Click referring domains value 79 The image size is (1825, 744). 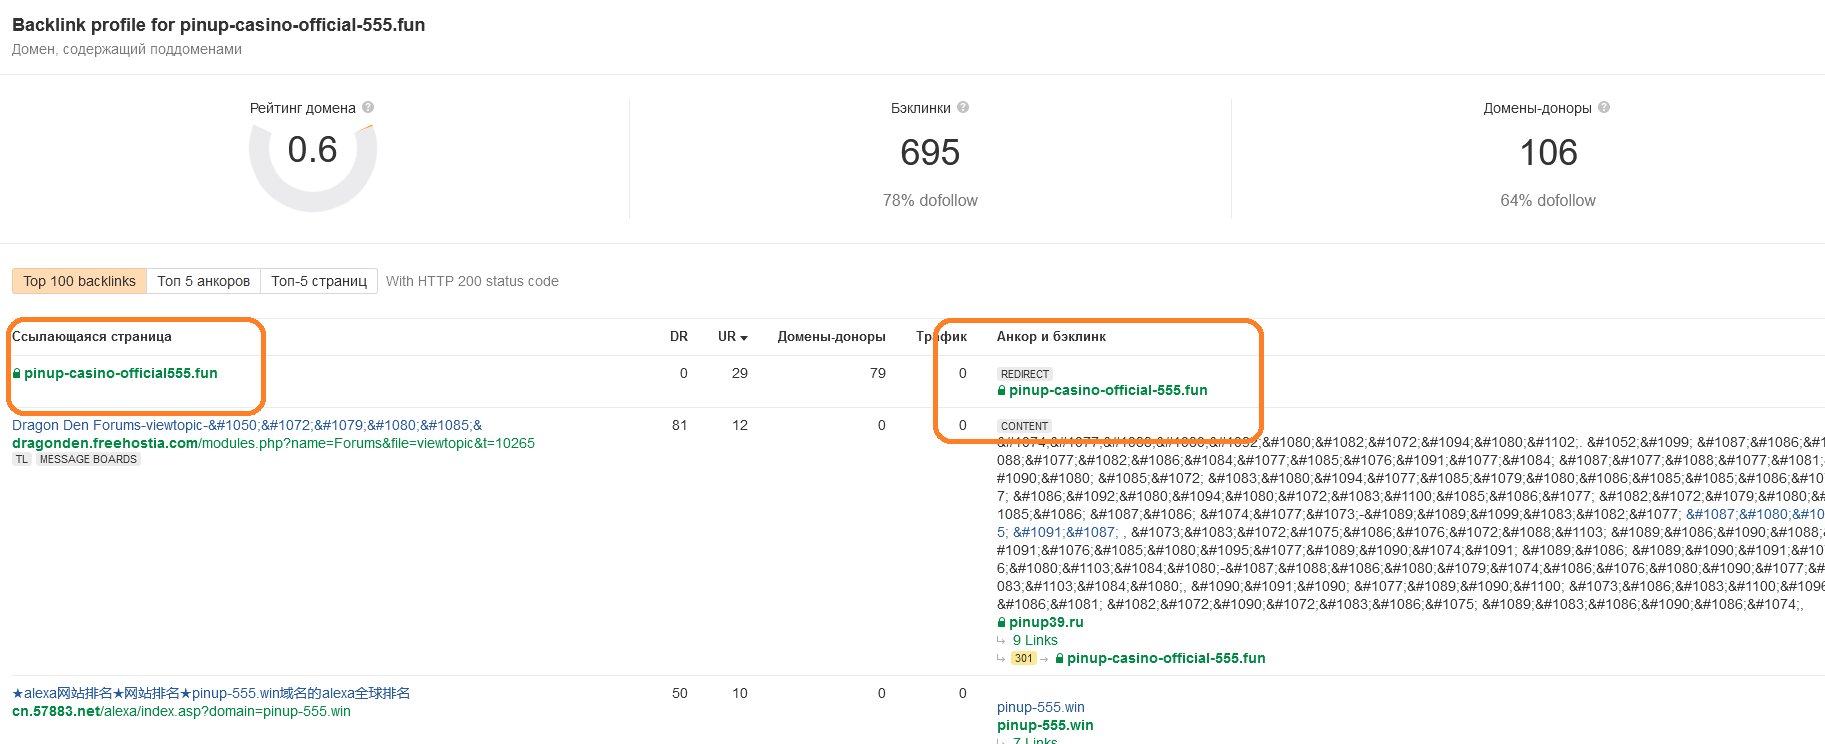pos(878,373)
